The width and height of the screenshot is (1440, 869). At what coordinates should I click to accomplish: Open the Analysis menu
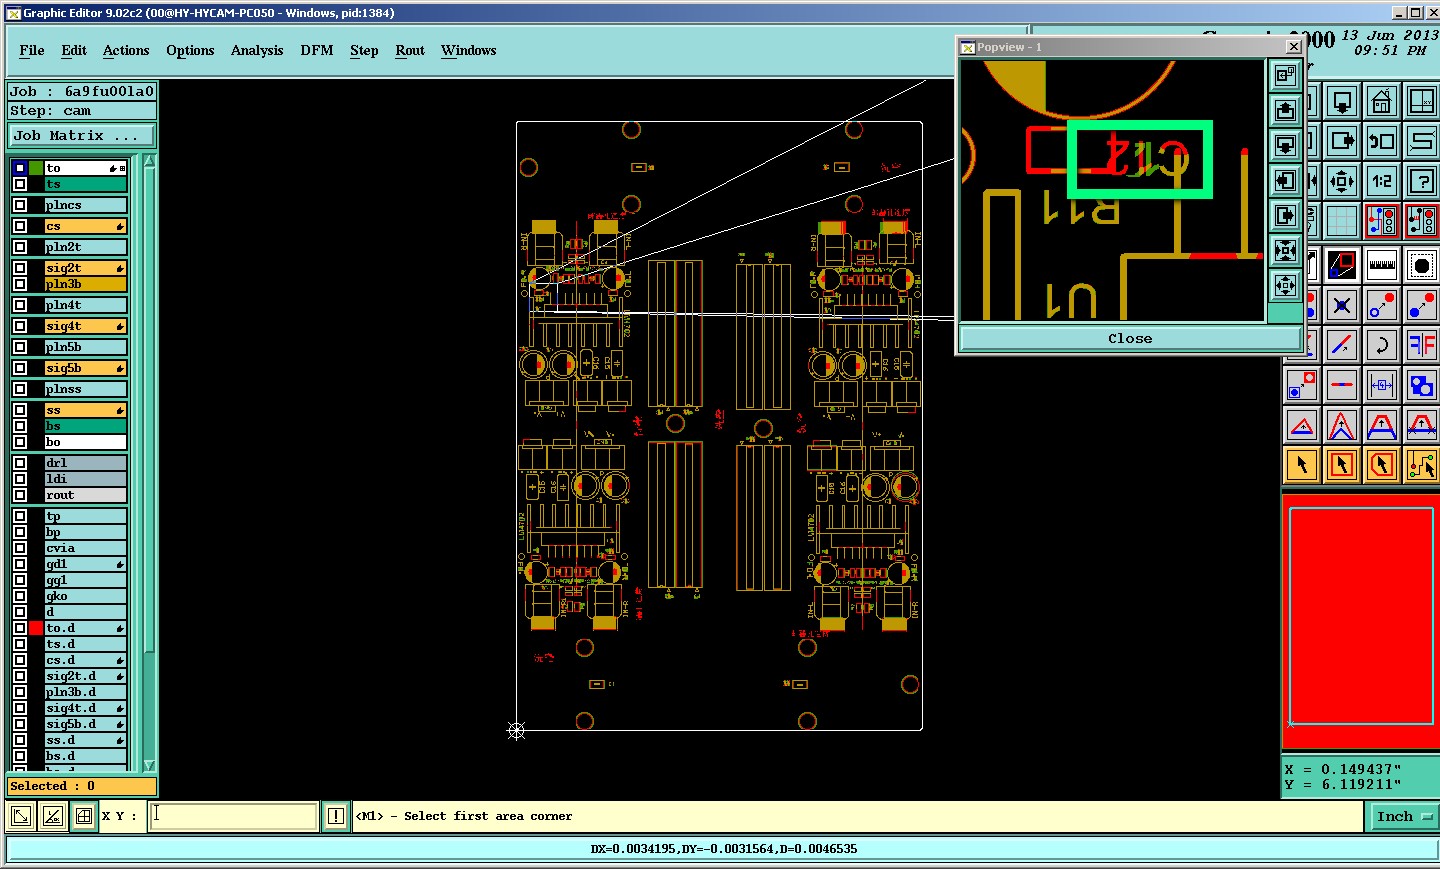coord(257,50)
